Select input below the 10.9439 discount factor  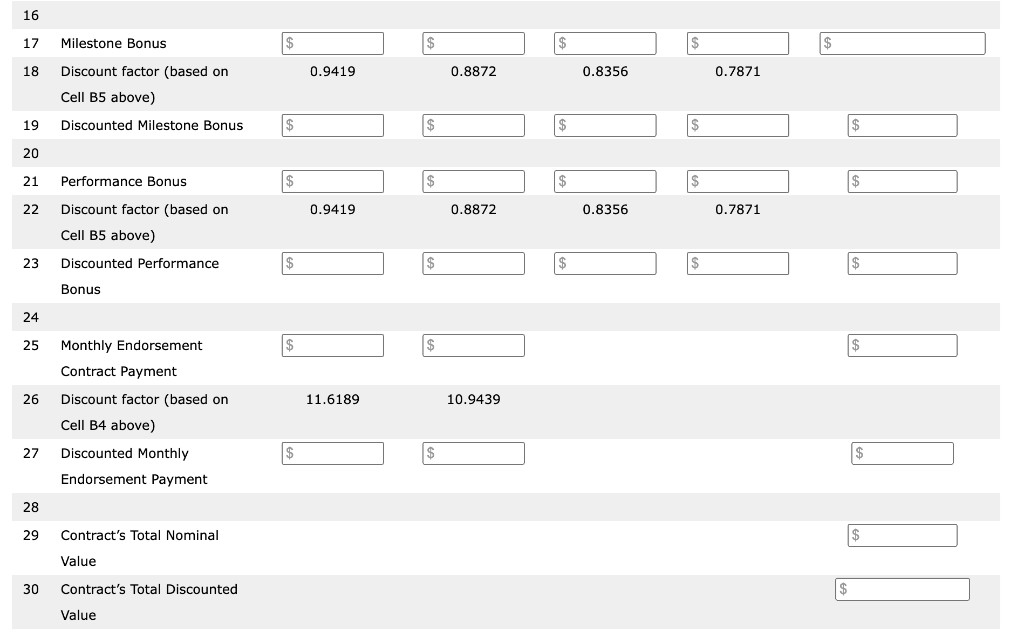[473, 454]
